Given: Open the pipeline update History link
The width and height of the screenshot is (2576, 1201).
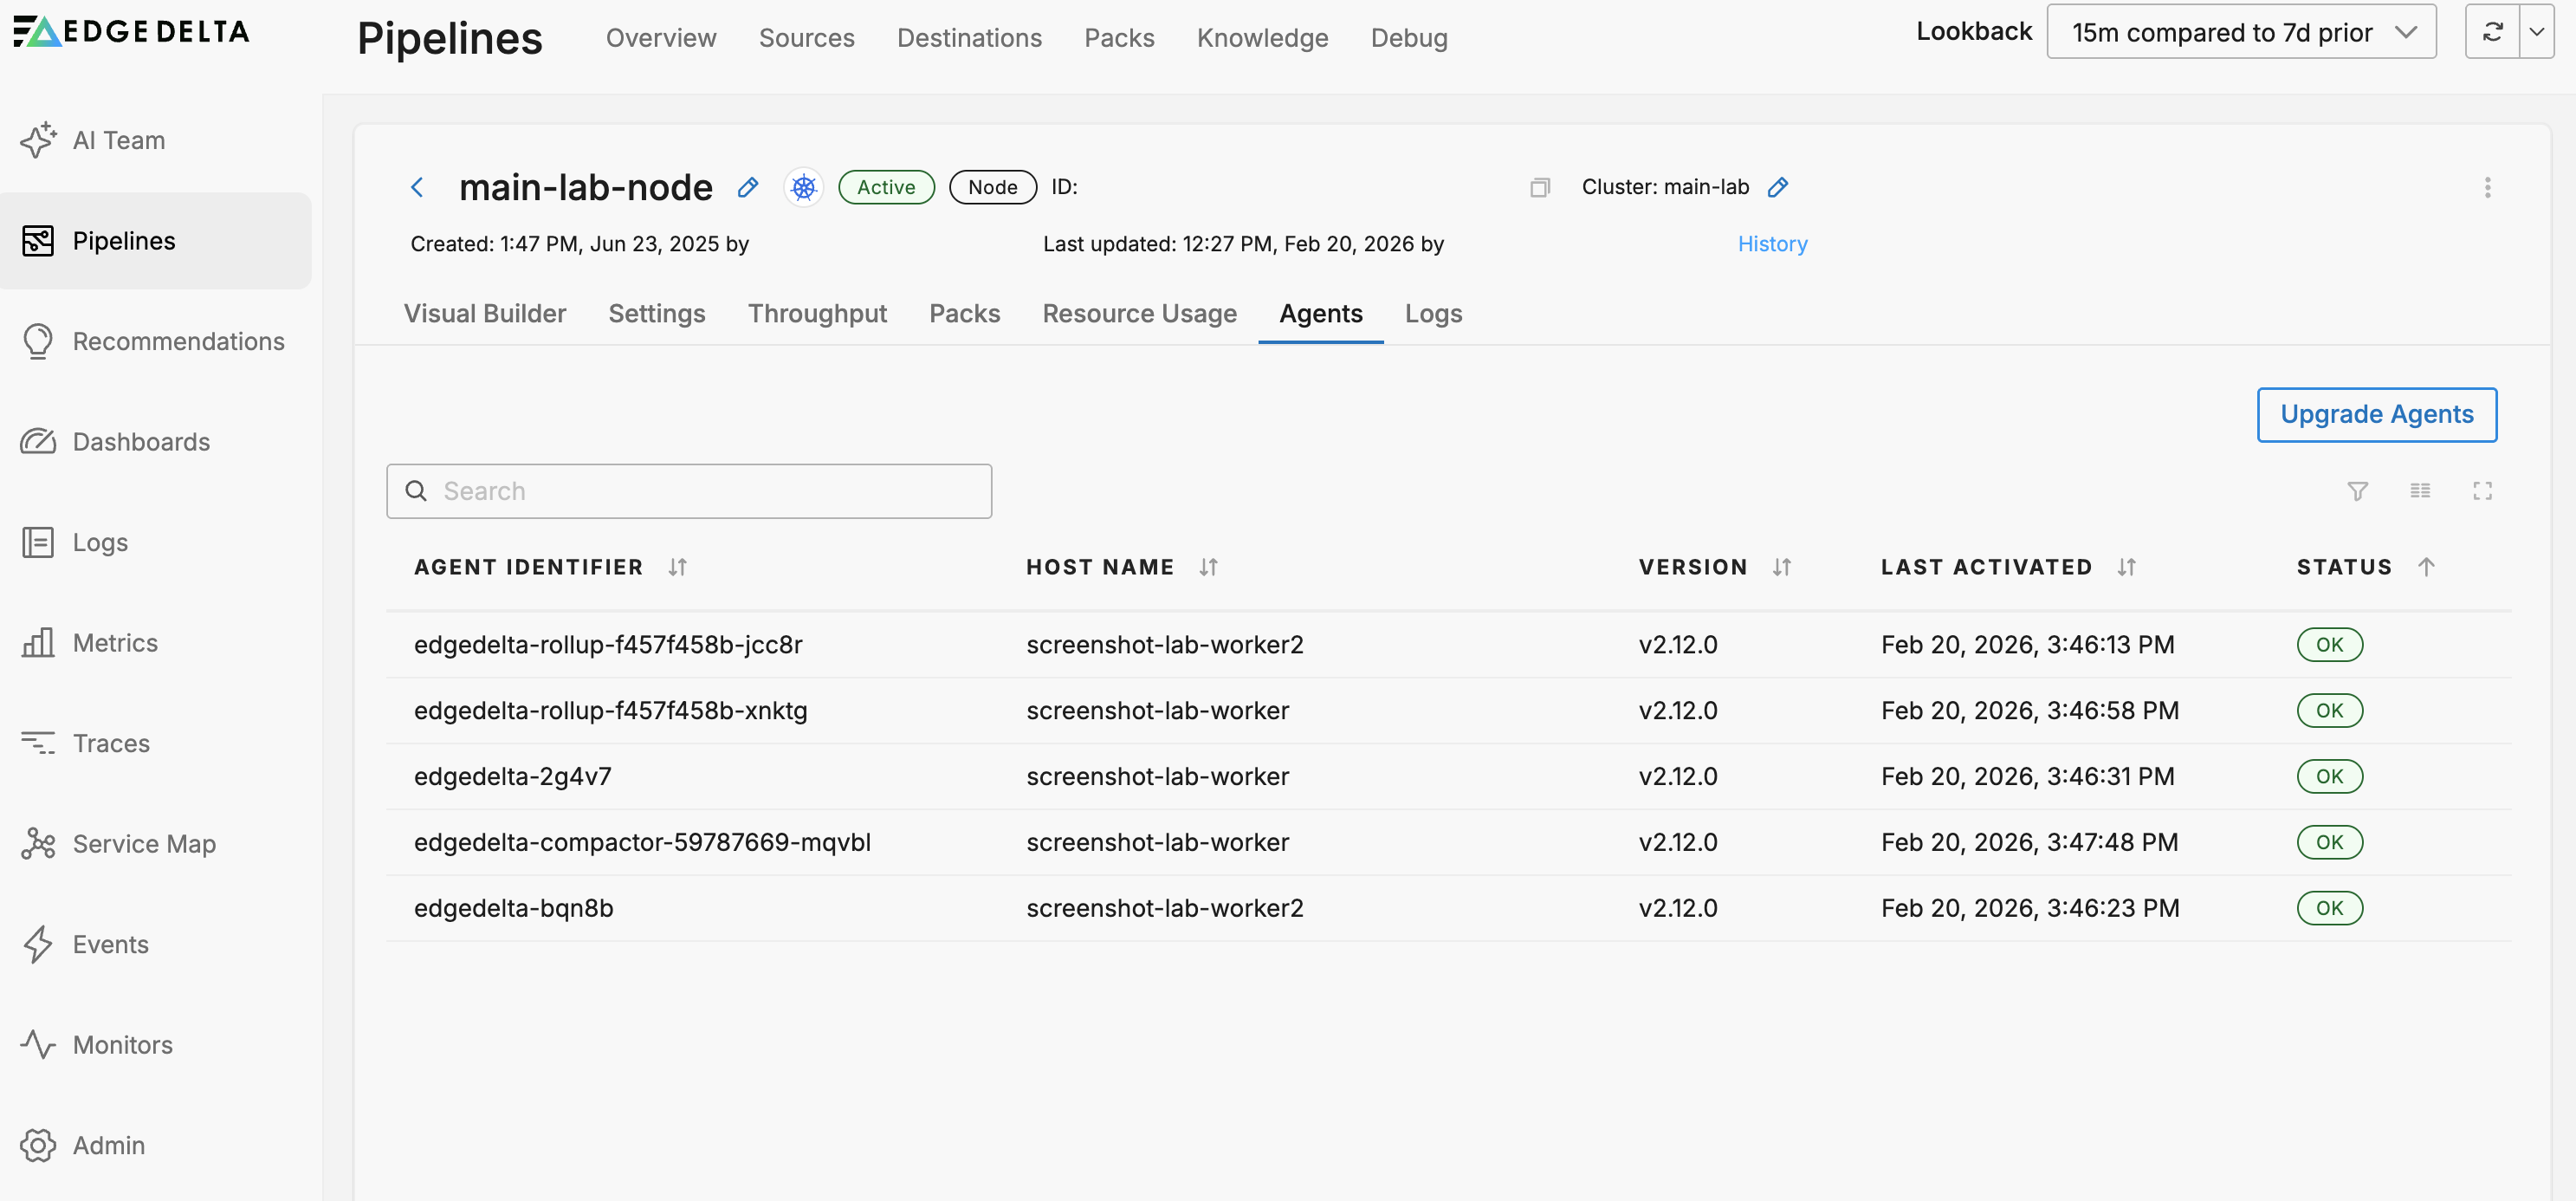Looking at the screenshot, I should coord(1771,243).
